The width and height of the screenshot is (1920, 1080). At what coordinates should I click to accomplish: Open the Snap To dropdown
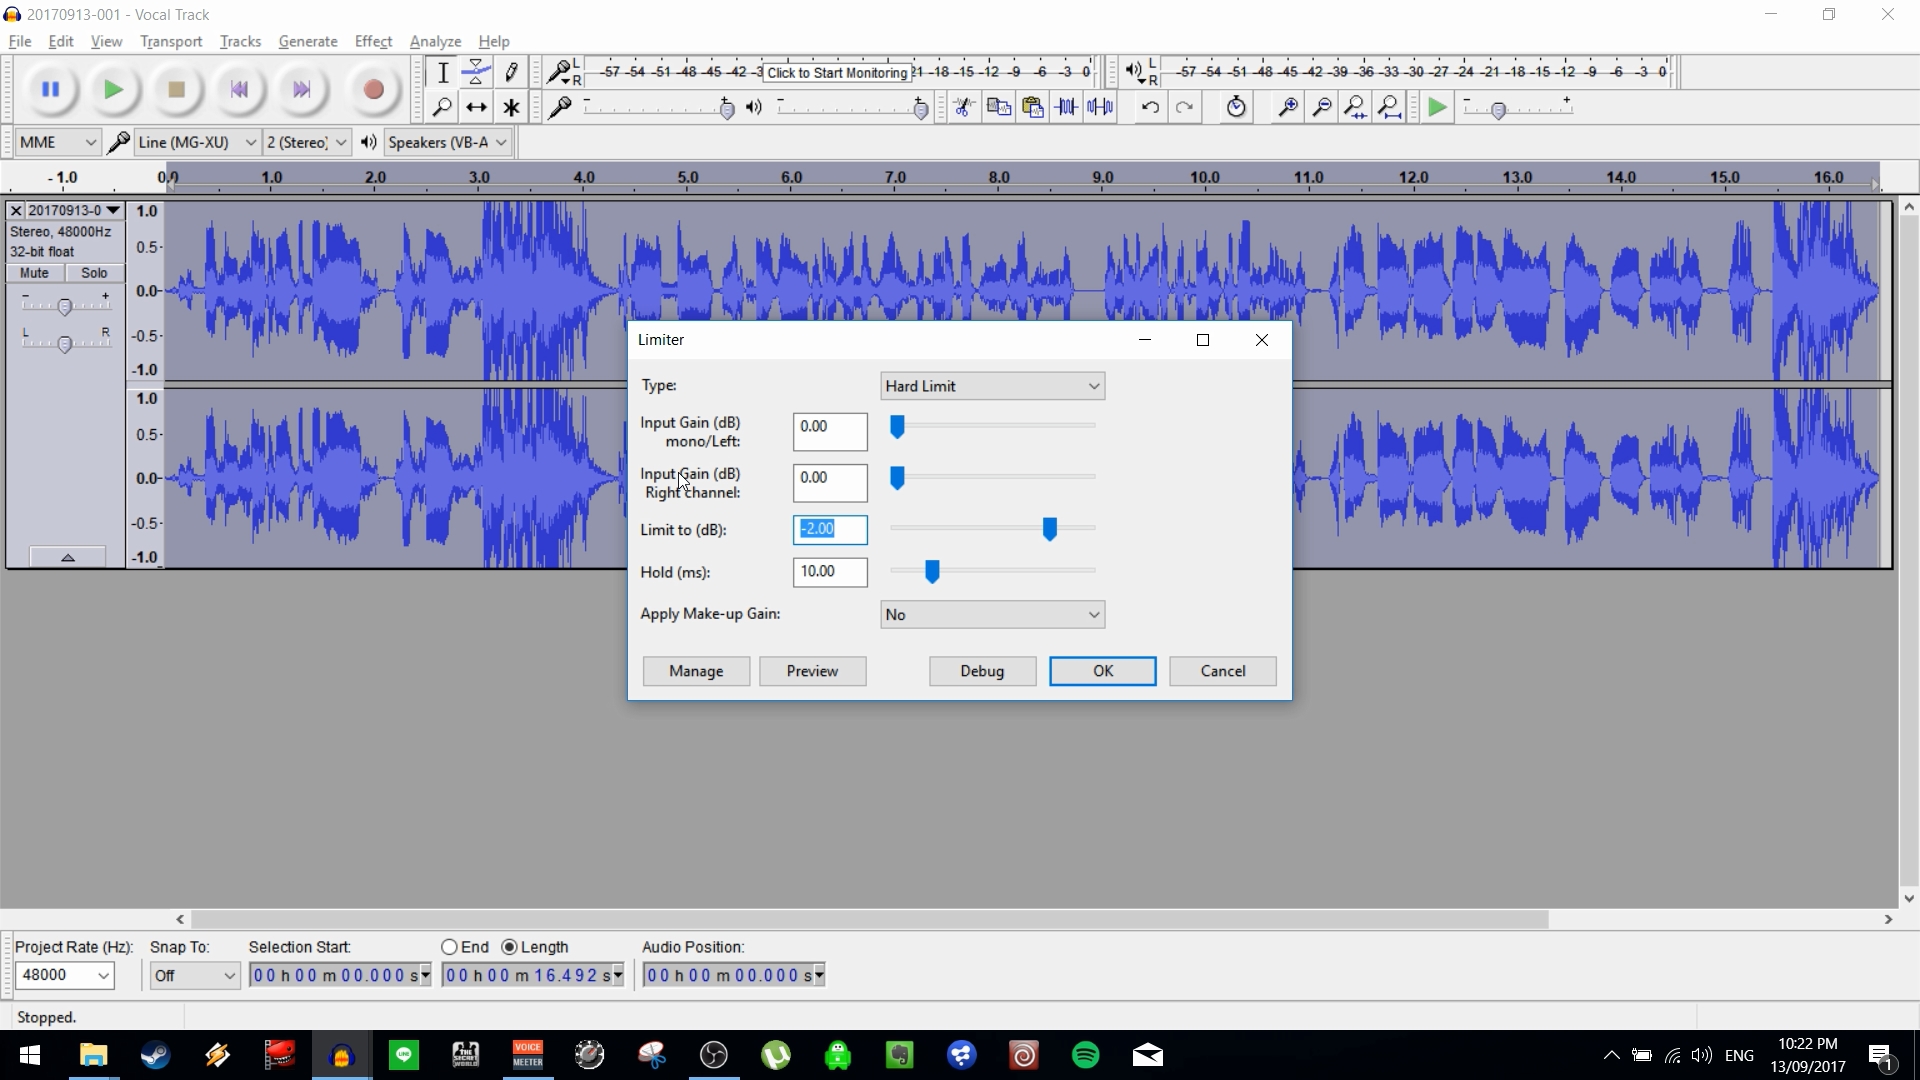pos(194,975)
